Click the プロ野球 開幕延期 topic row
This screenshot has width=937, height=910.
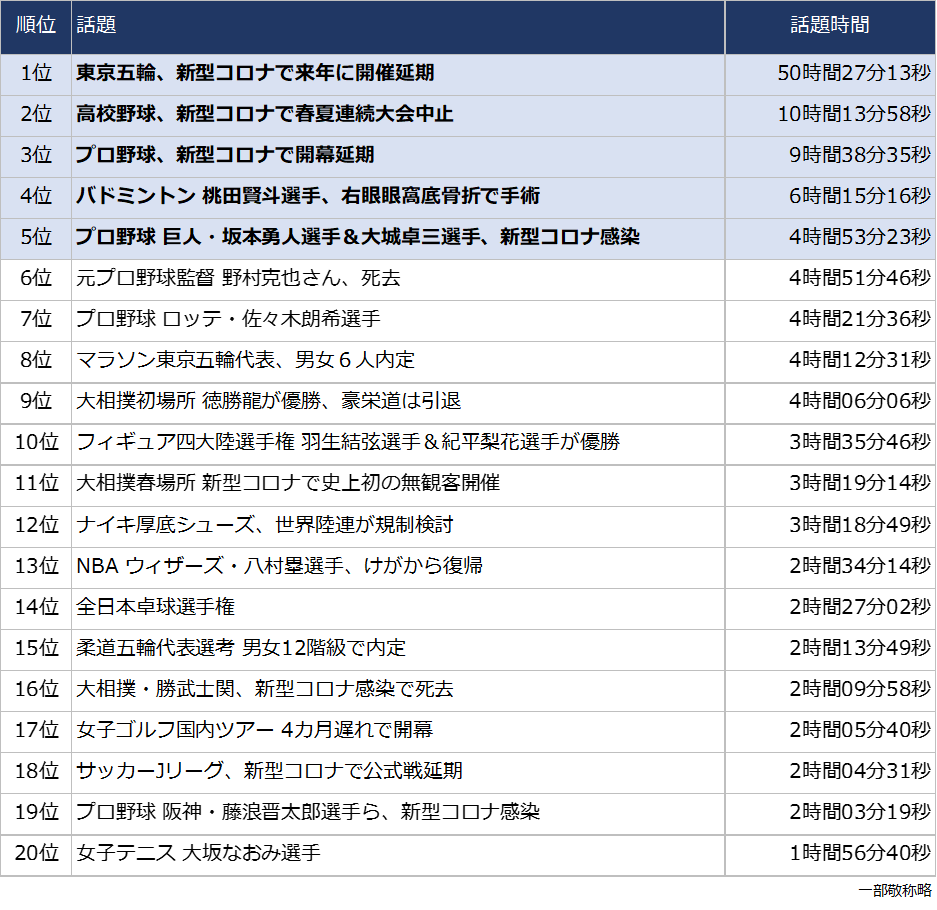click(x=225, y=156)
